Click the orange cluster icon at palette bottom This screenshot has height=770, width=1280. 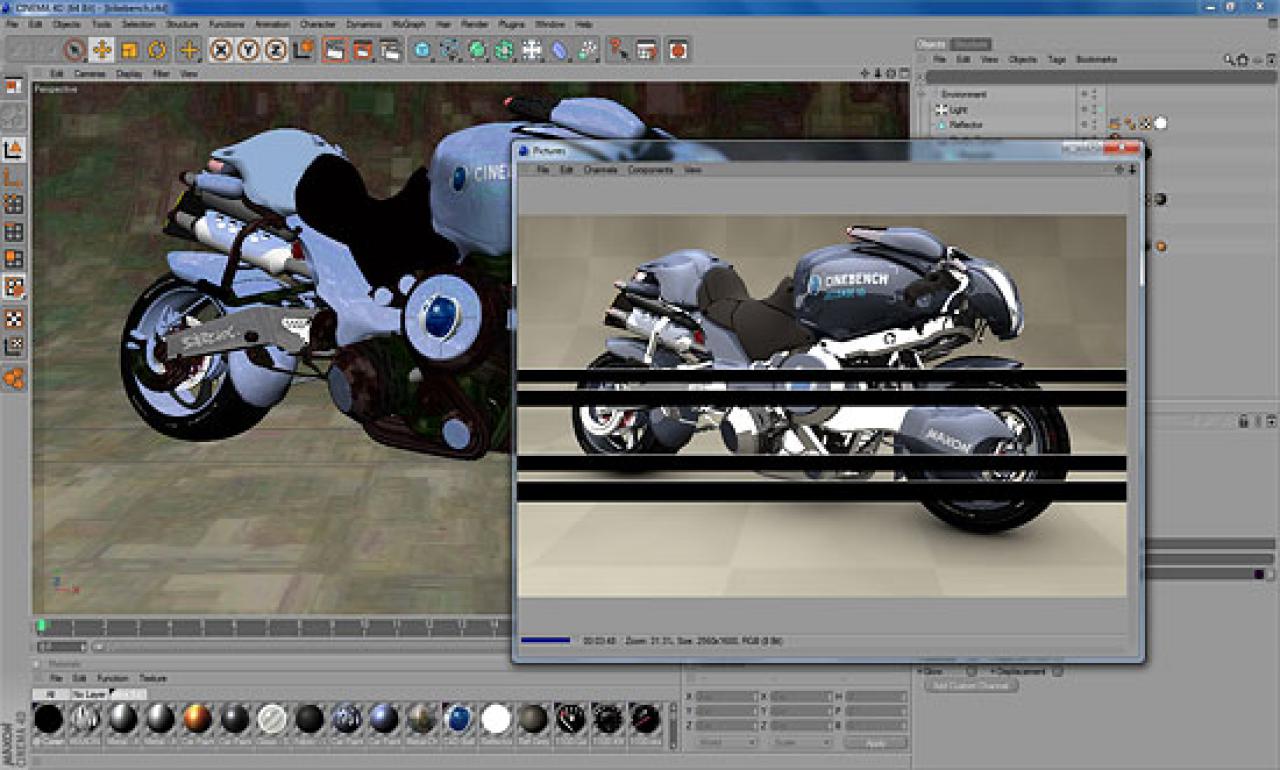pyautogui.click(x=13, y=378)
